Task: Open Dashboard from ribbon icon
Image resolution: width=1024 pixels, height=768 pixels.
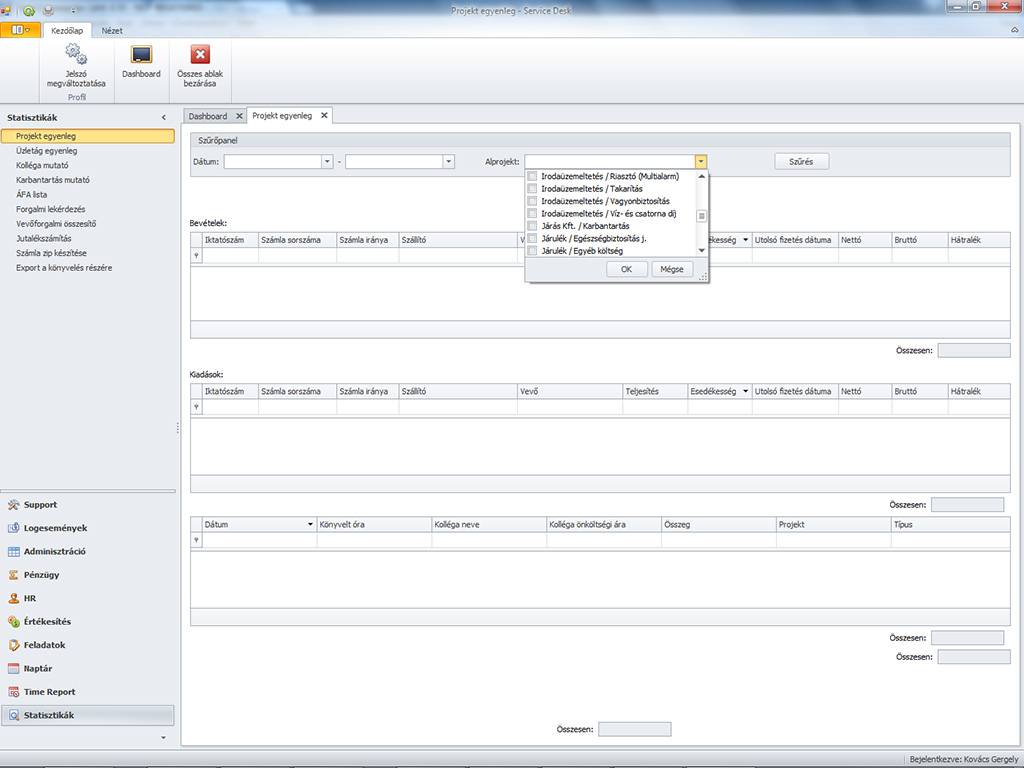Action: tap(141, 54)
